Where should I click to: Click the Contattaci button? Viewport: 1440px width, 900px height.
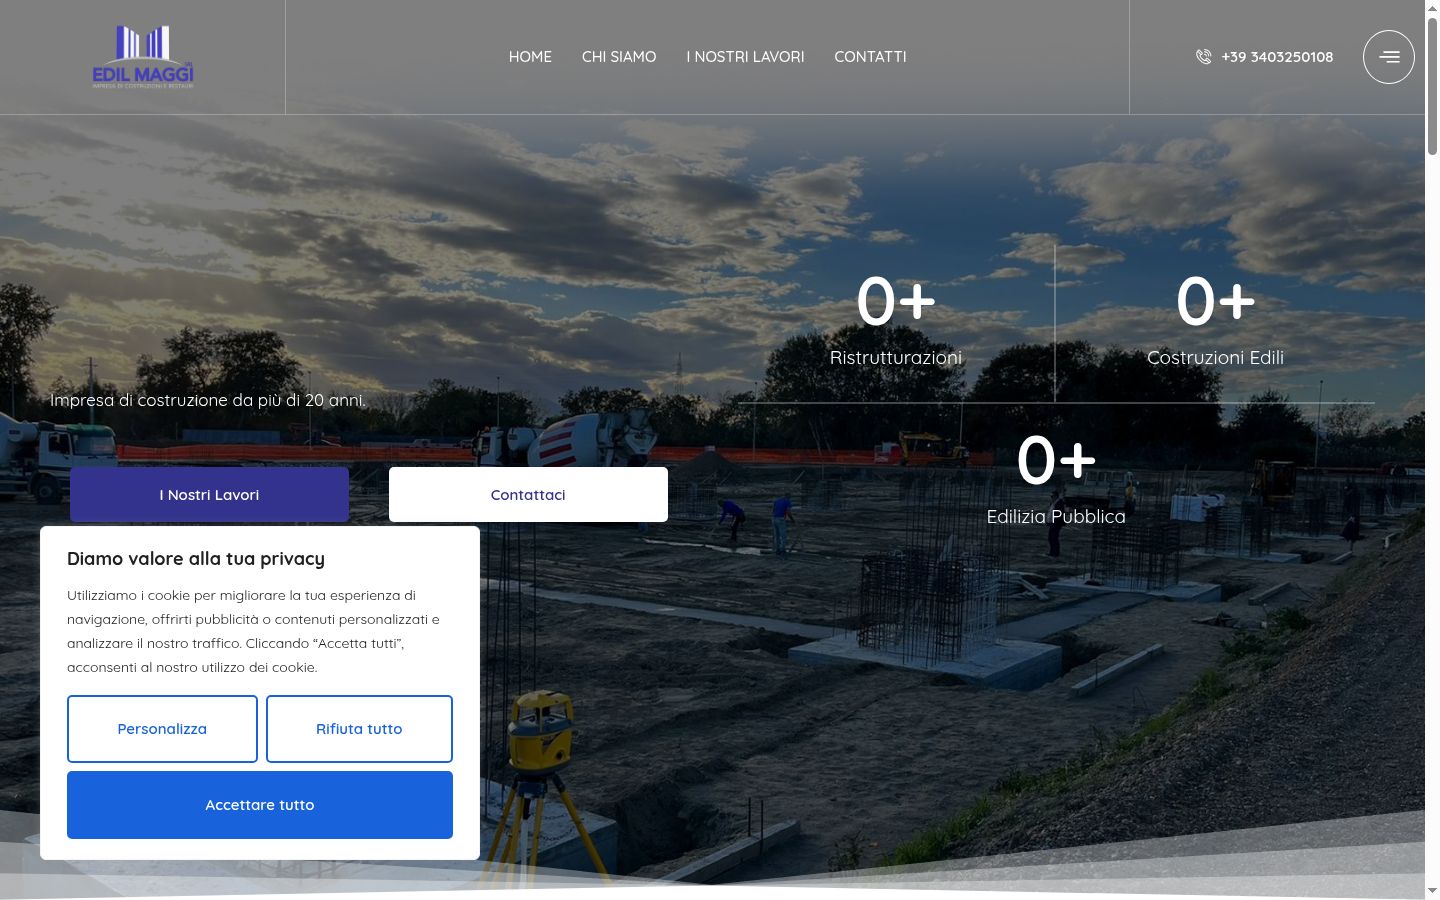pyautogui.click(x=528, y=494)
